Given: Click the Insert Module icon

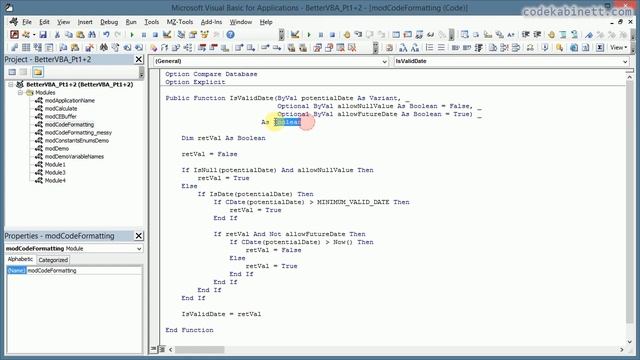Looking at the screenshot, I should [x=26, y=35].
